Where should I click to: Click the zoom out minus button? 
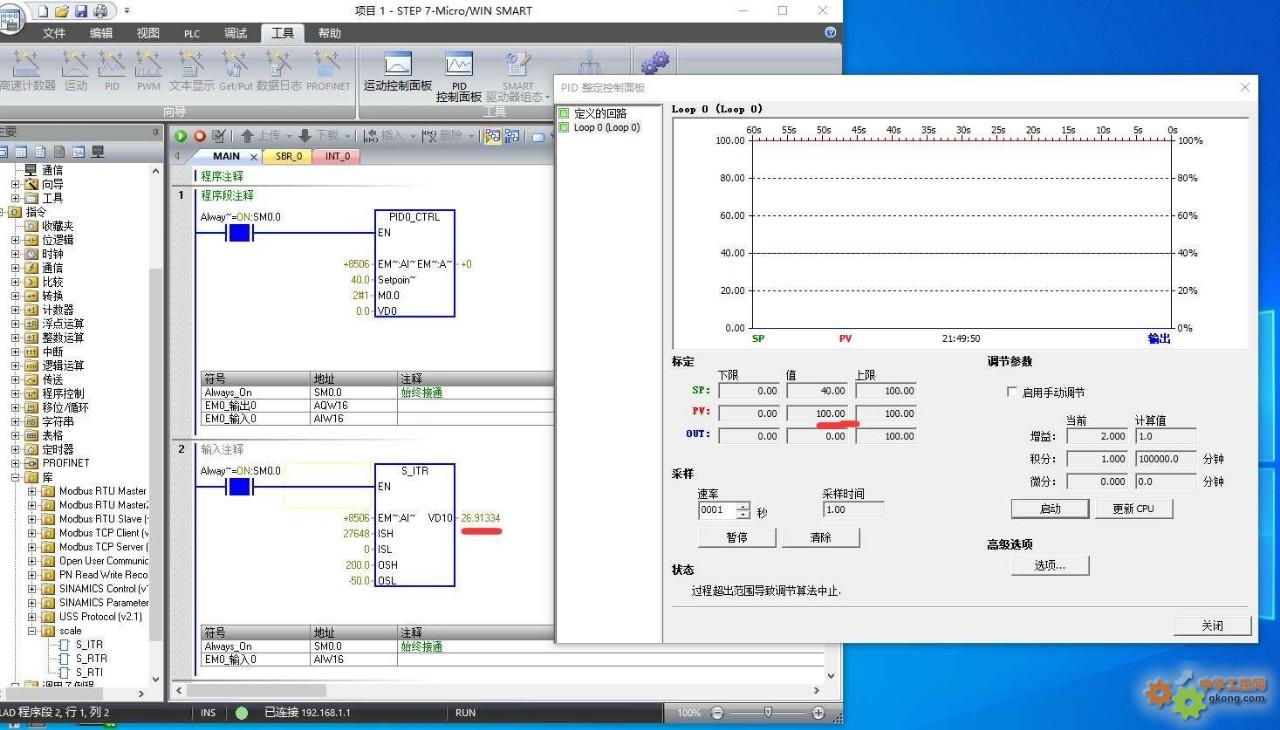pyautogui.click(x=716, y=713)
